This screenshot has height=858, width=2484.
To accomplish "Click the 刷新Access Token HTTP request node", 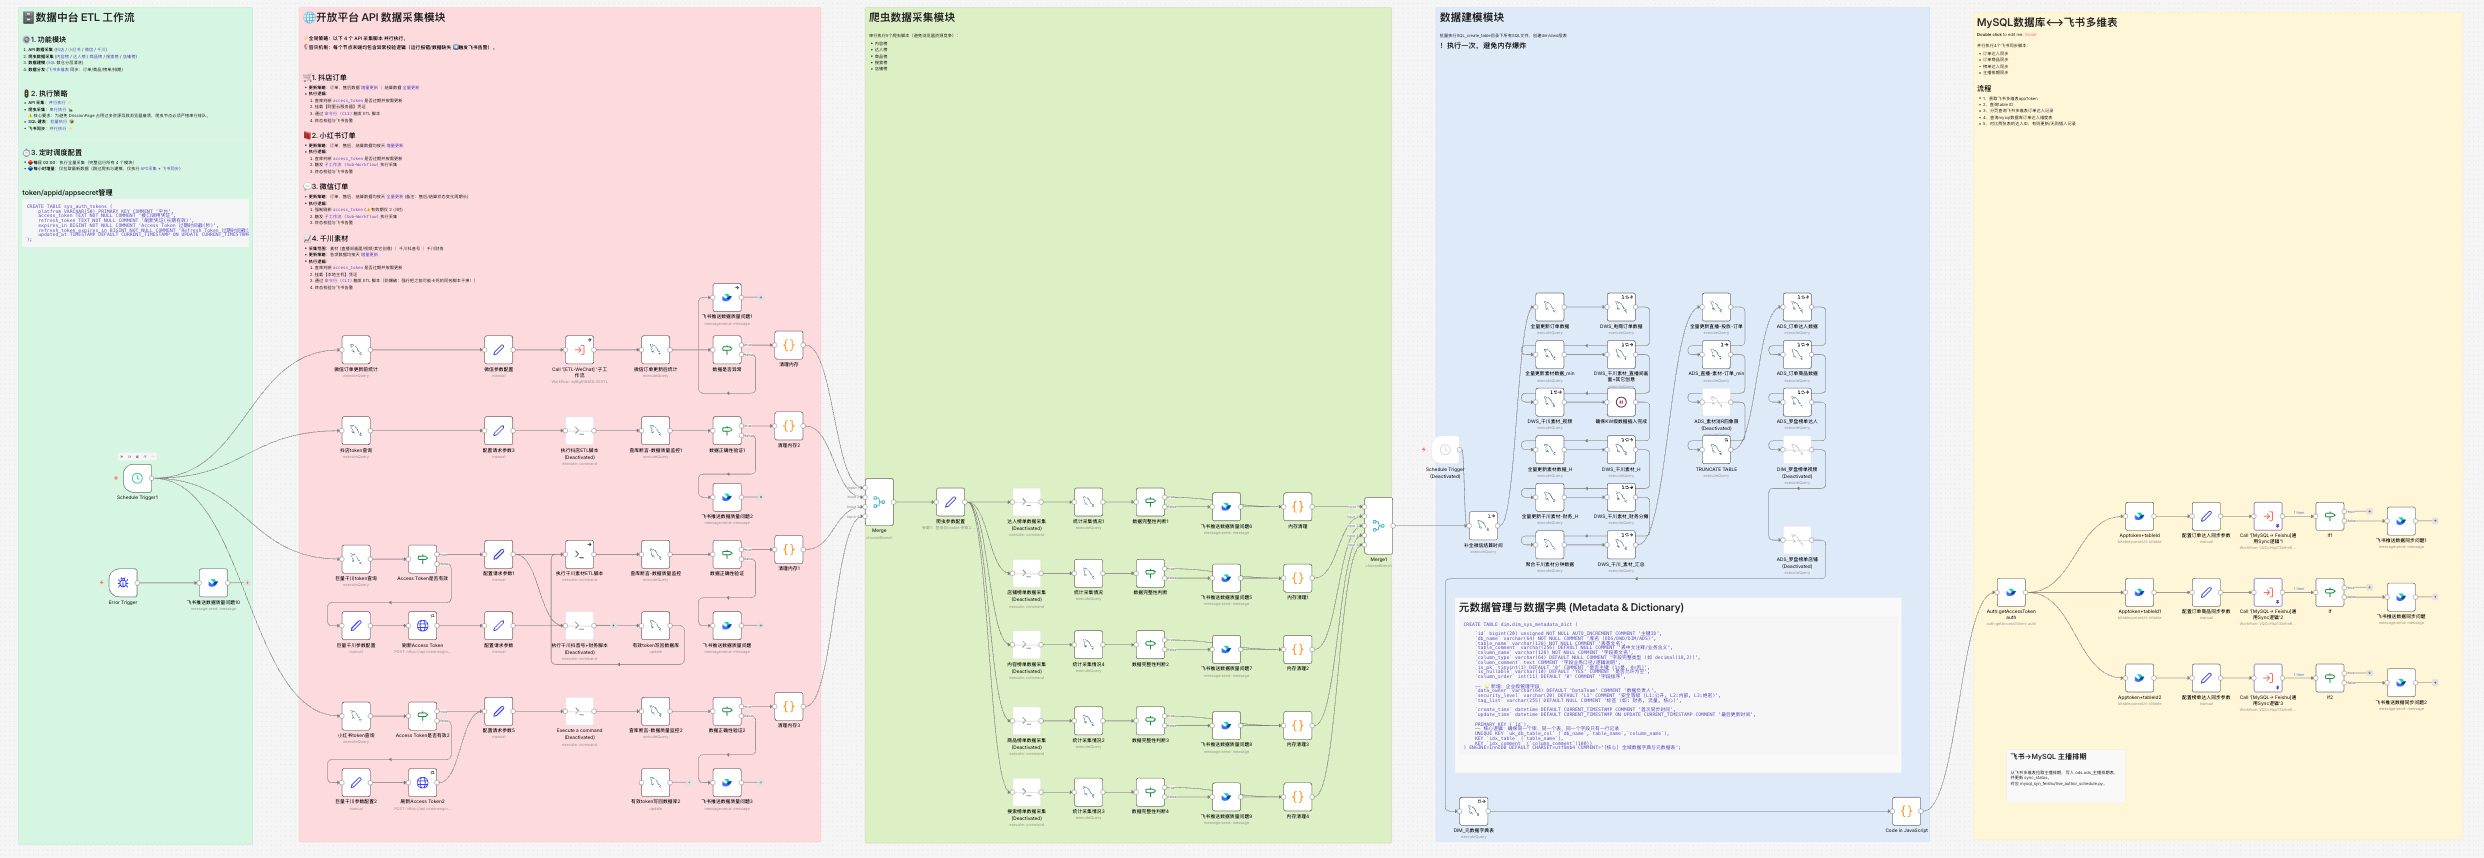I will coord(422,626).
